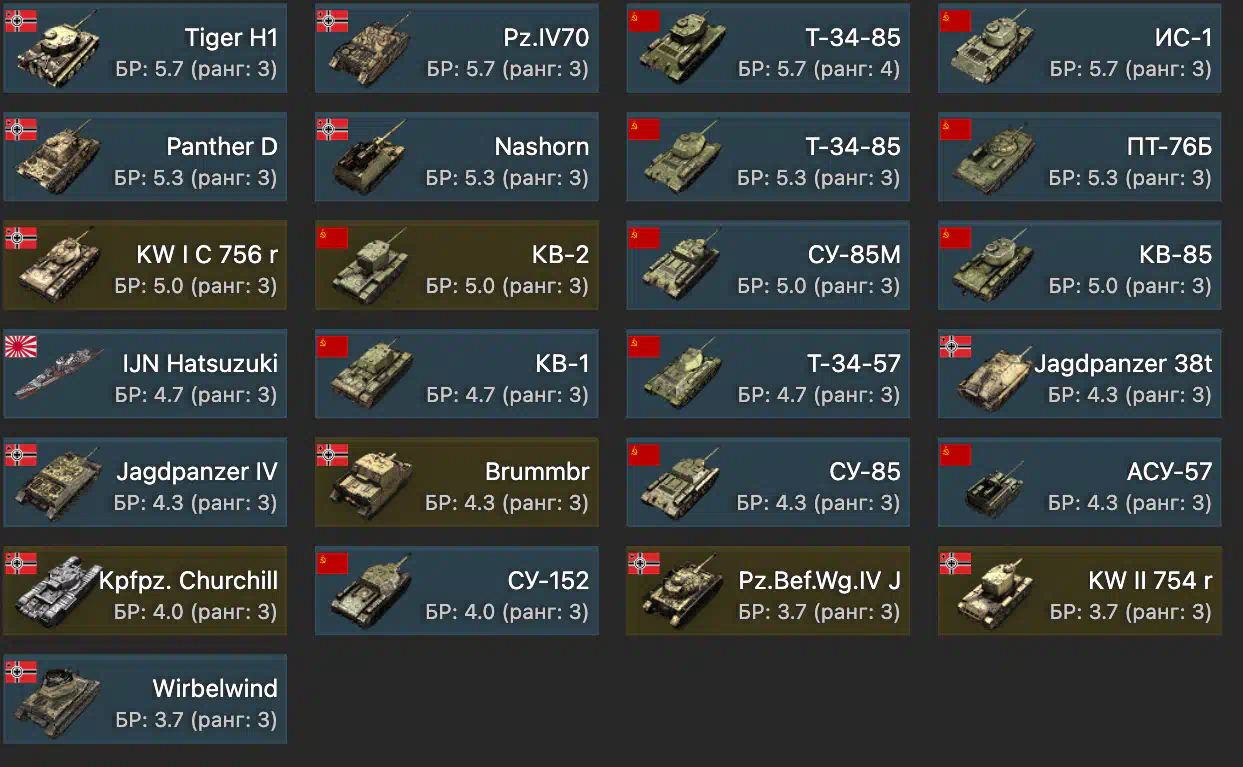Image resolution: width=1243 pixels, height=767 pixels.
Task: Click the Soviet flag on ИС-1 card
Action: click(955, 21)
